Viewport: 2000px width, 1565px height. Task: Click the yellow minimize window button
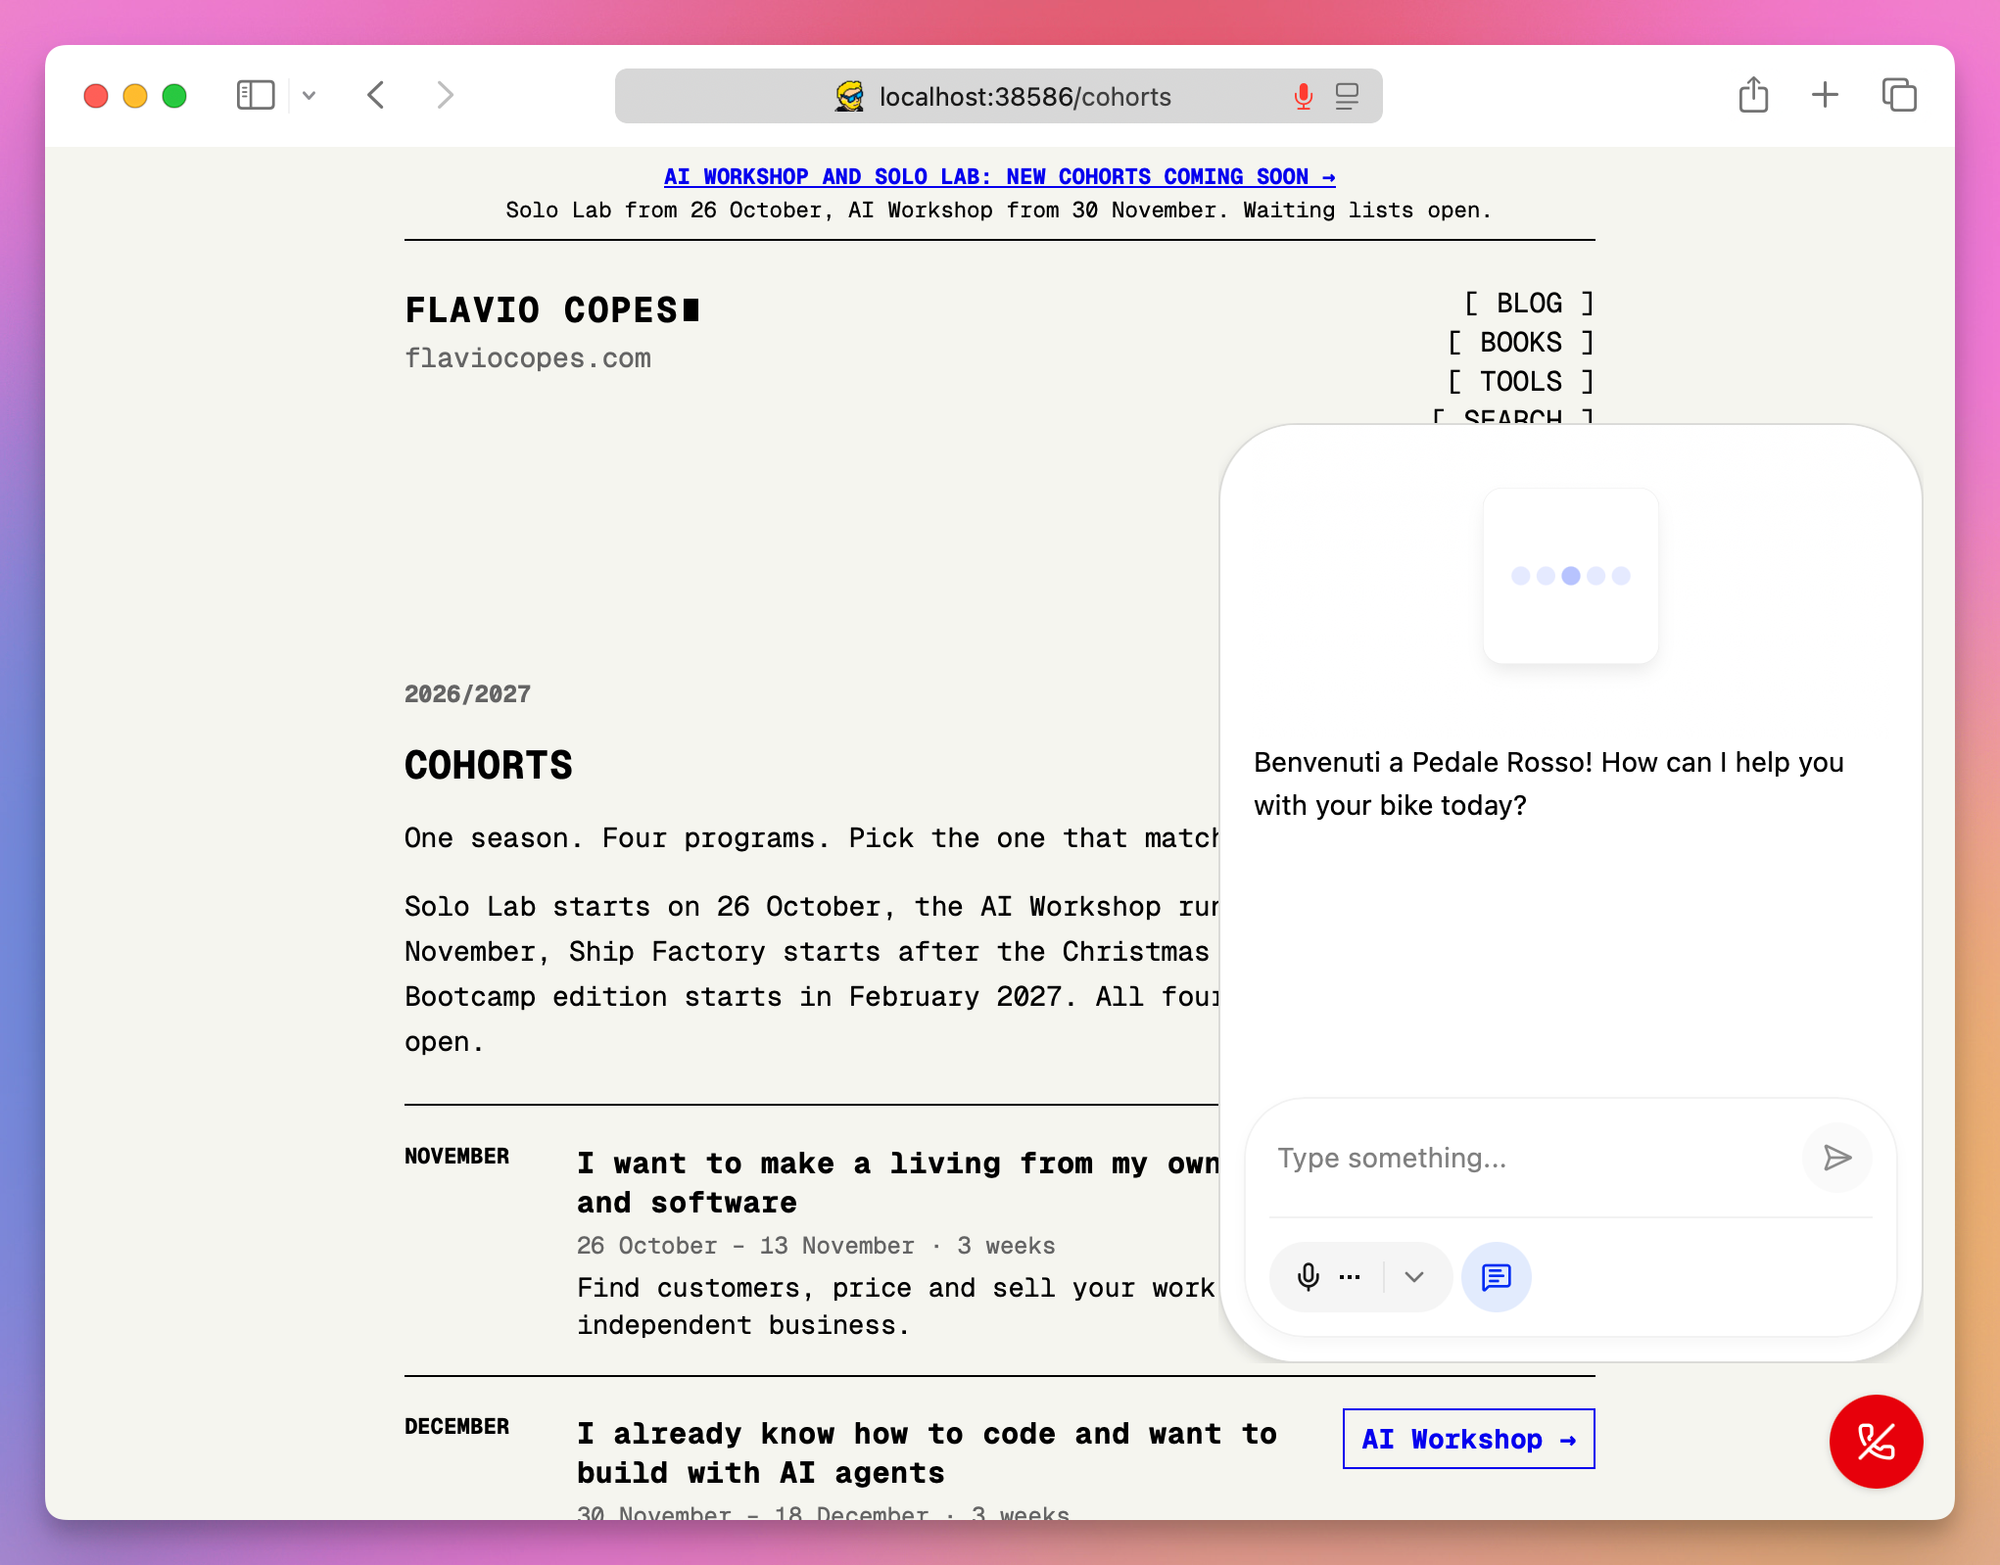click(135, 96)
